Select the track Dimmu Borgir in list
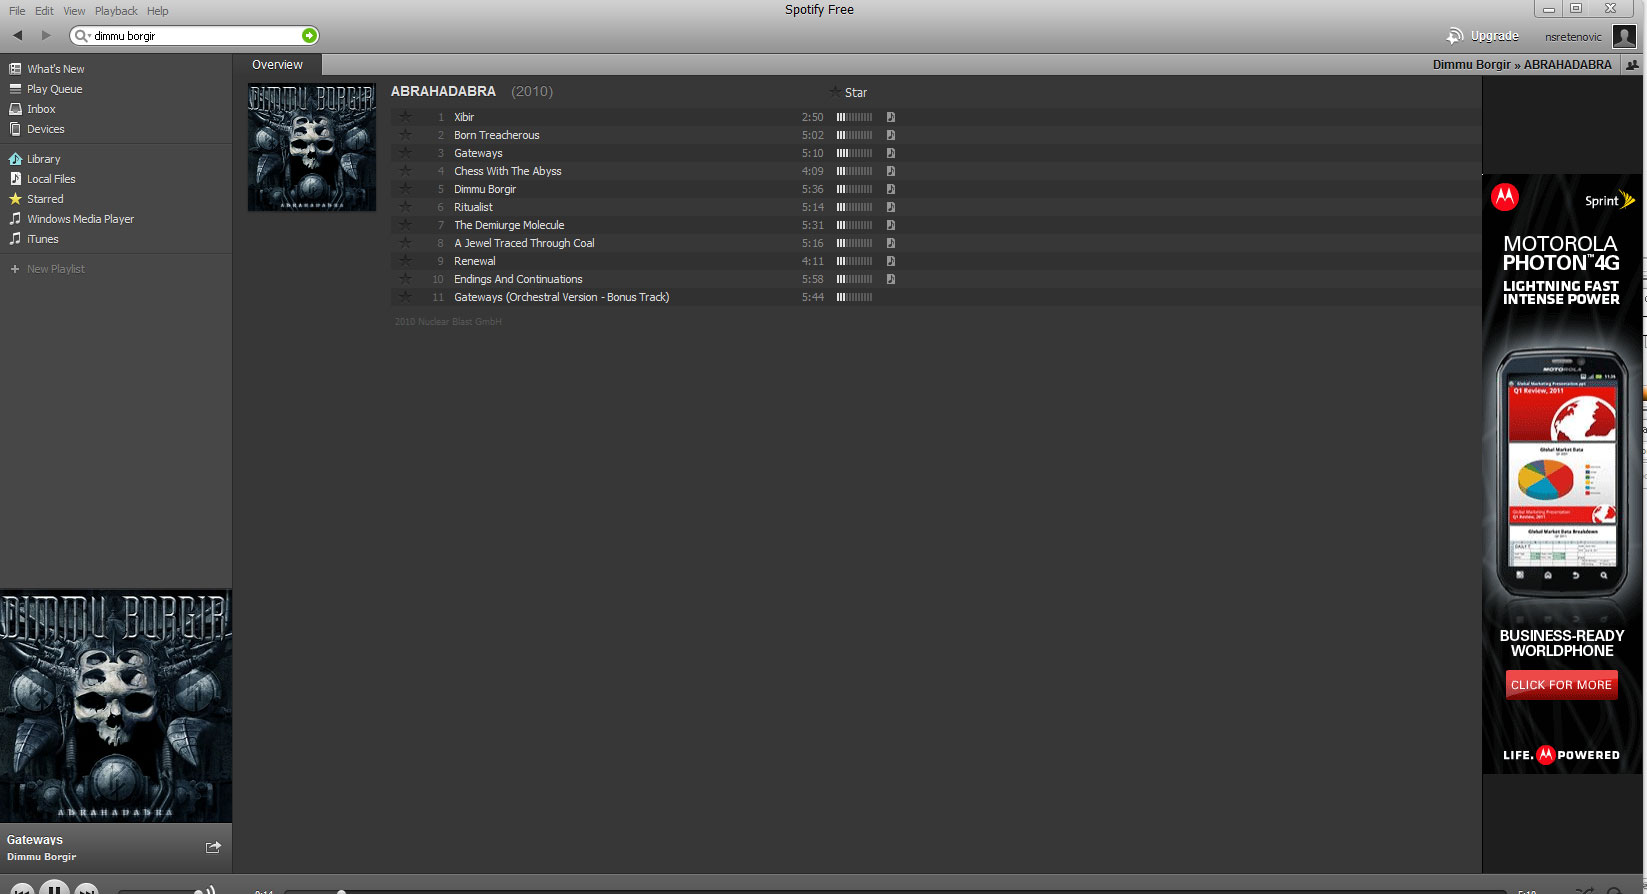 485,189
